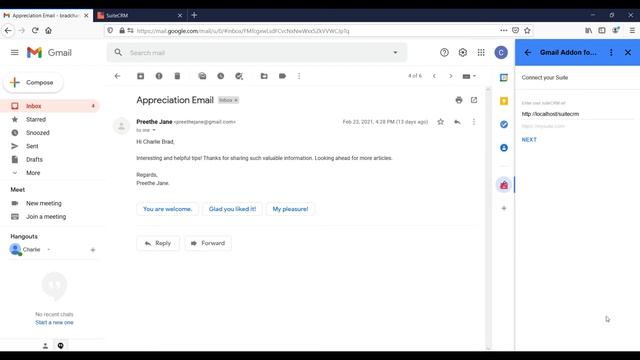Get more add-ons plus icon
640x360 pixels.
[504, 208]
